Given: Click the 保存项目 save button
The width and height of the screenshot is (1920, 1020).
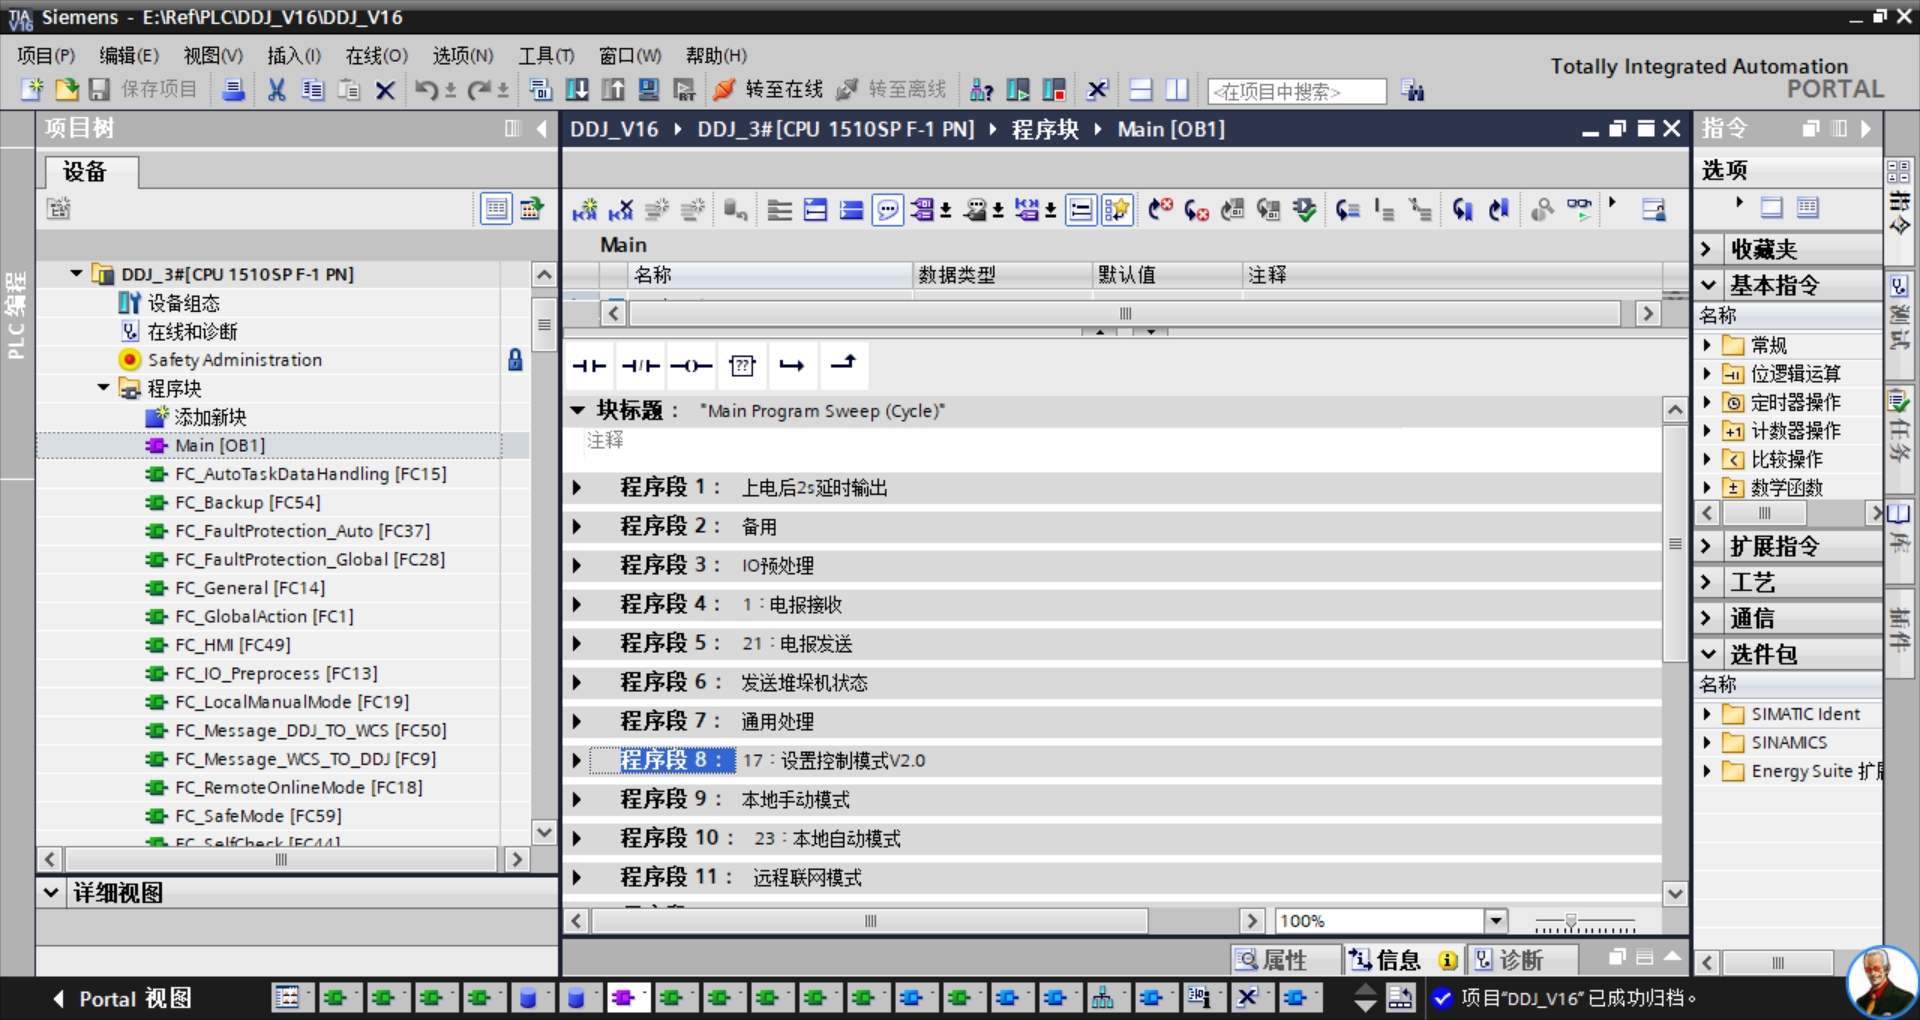Looking at the screenshot, I should [x=143, y=90].
